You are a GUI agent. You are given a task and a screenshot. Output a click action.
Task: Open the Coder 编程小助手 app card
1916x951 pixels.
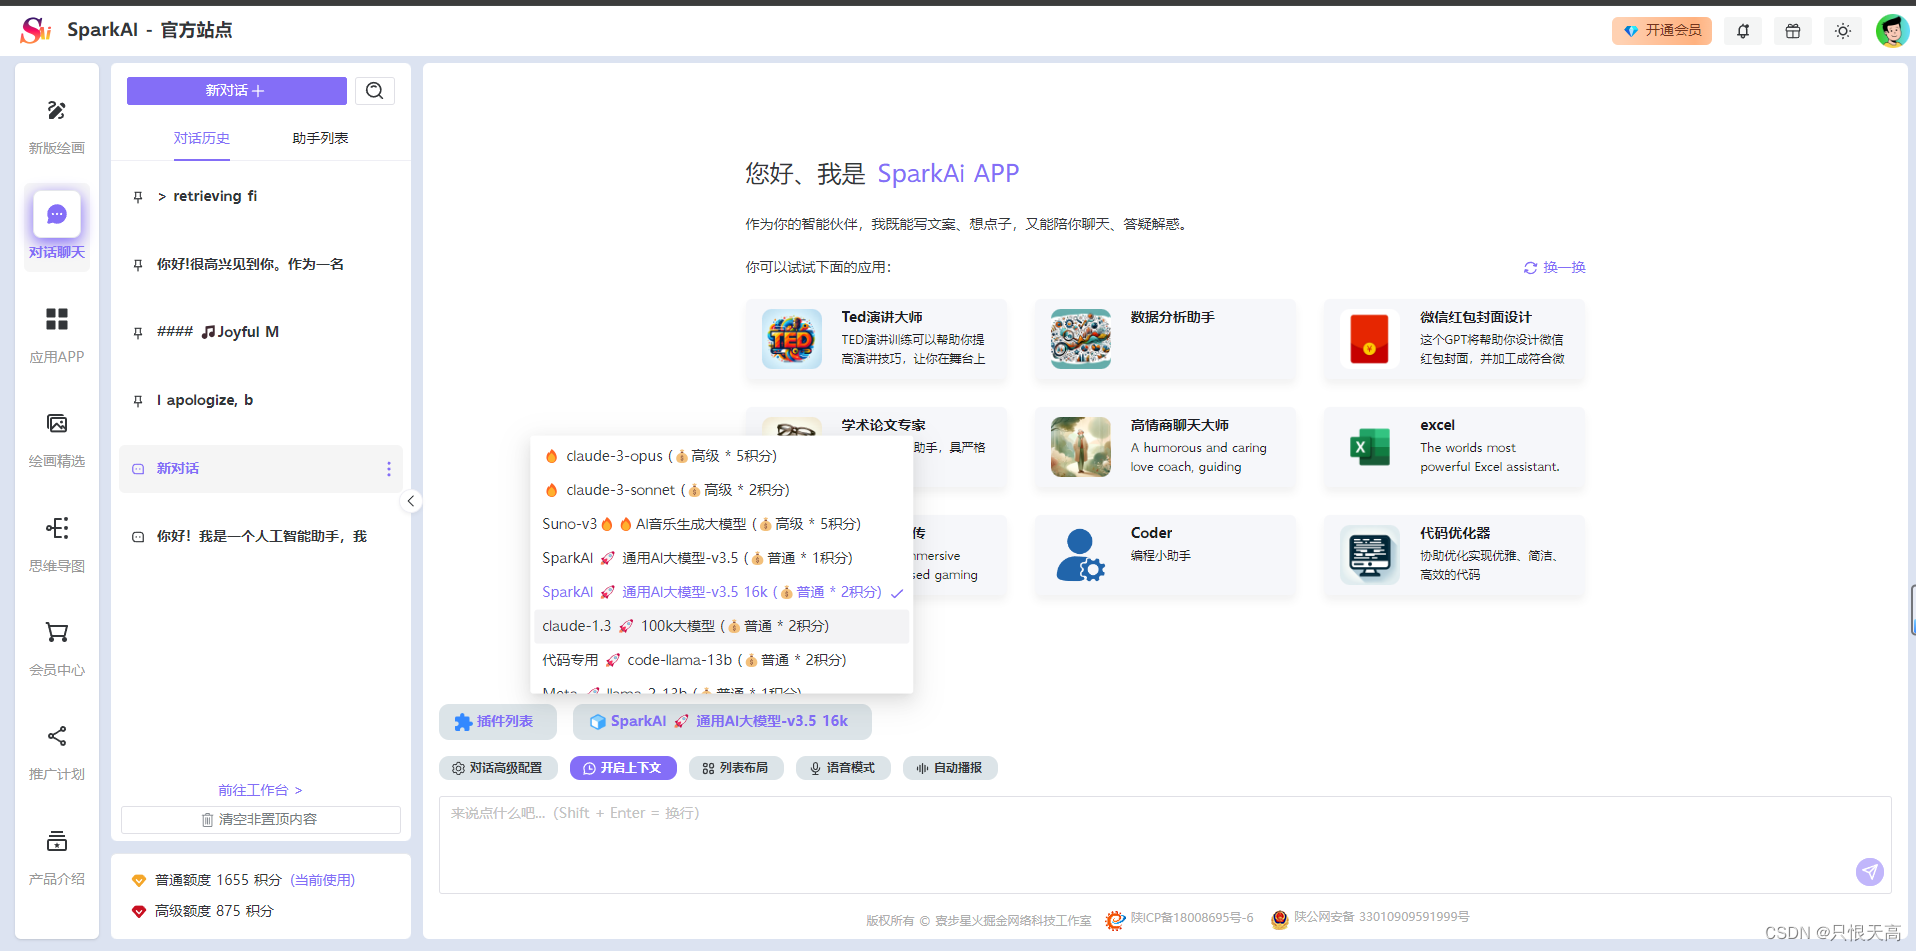1165,556
